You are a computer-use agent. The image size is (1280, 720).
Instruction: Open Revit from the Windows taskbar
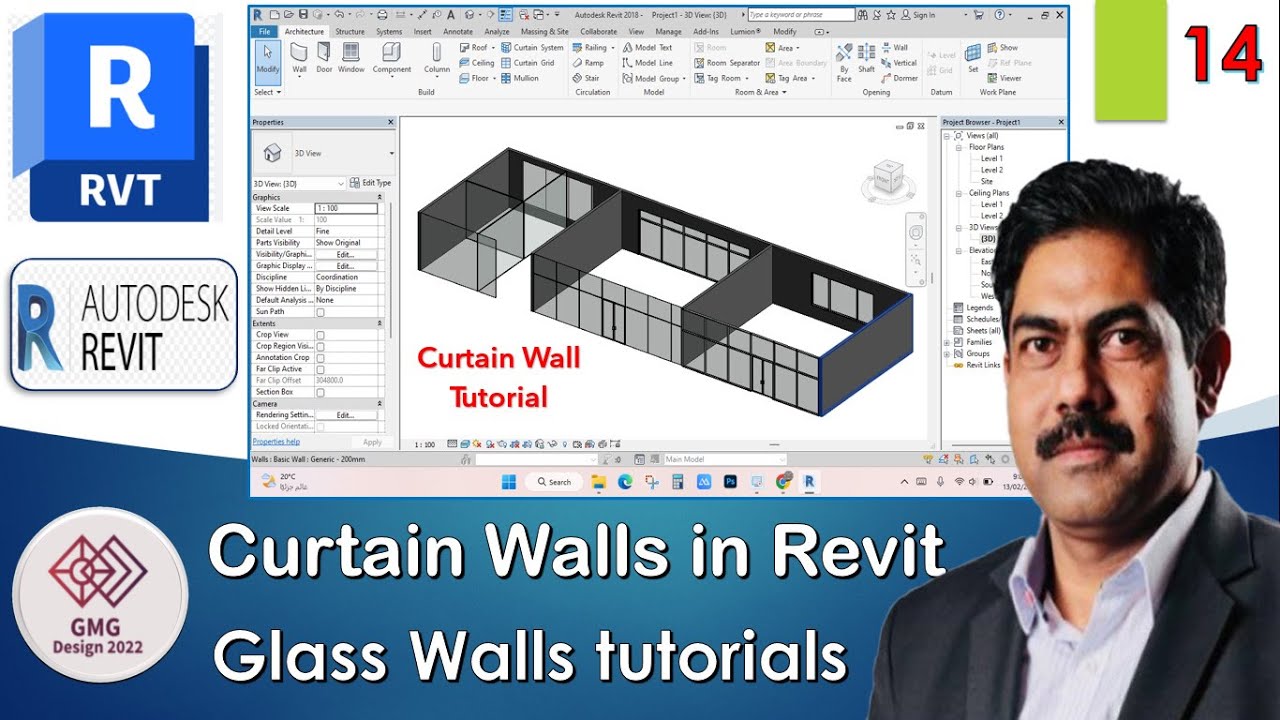coord(808,481)
